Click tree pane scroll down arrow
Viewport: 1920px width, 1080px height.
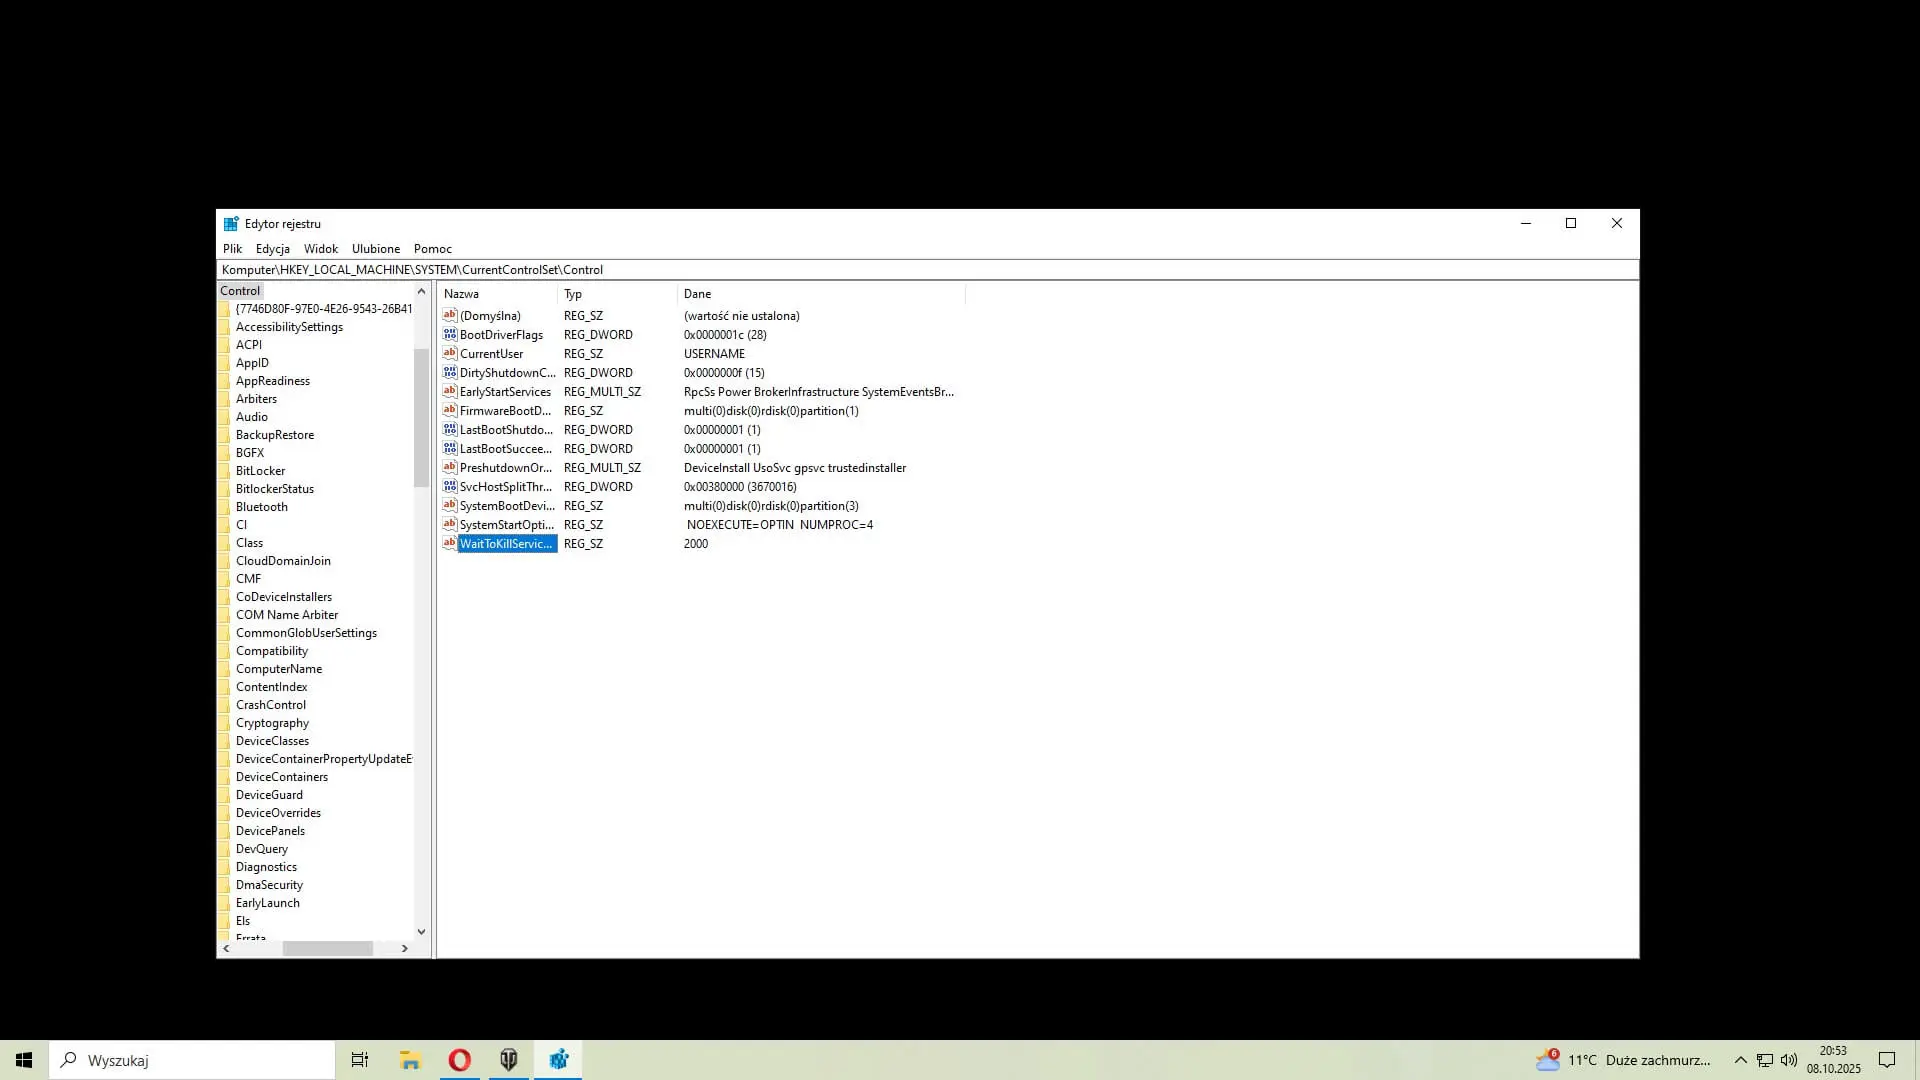pos(421,931)
